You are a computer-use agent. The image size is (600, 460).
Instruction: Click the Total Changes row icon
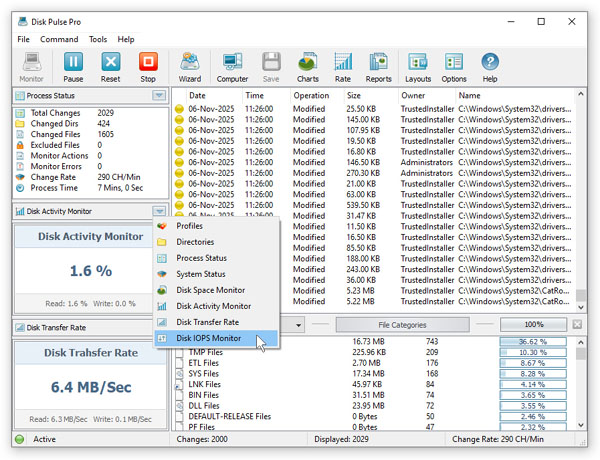pos(20,113)
